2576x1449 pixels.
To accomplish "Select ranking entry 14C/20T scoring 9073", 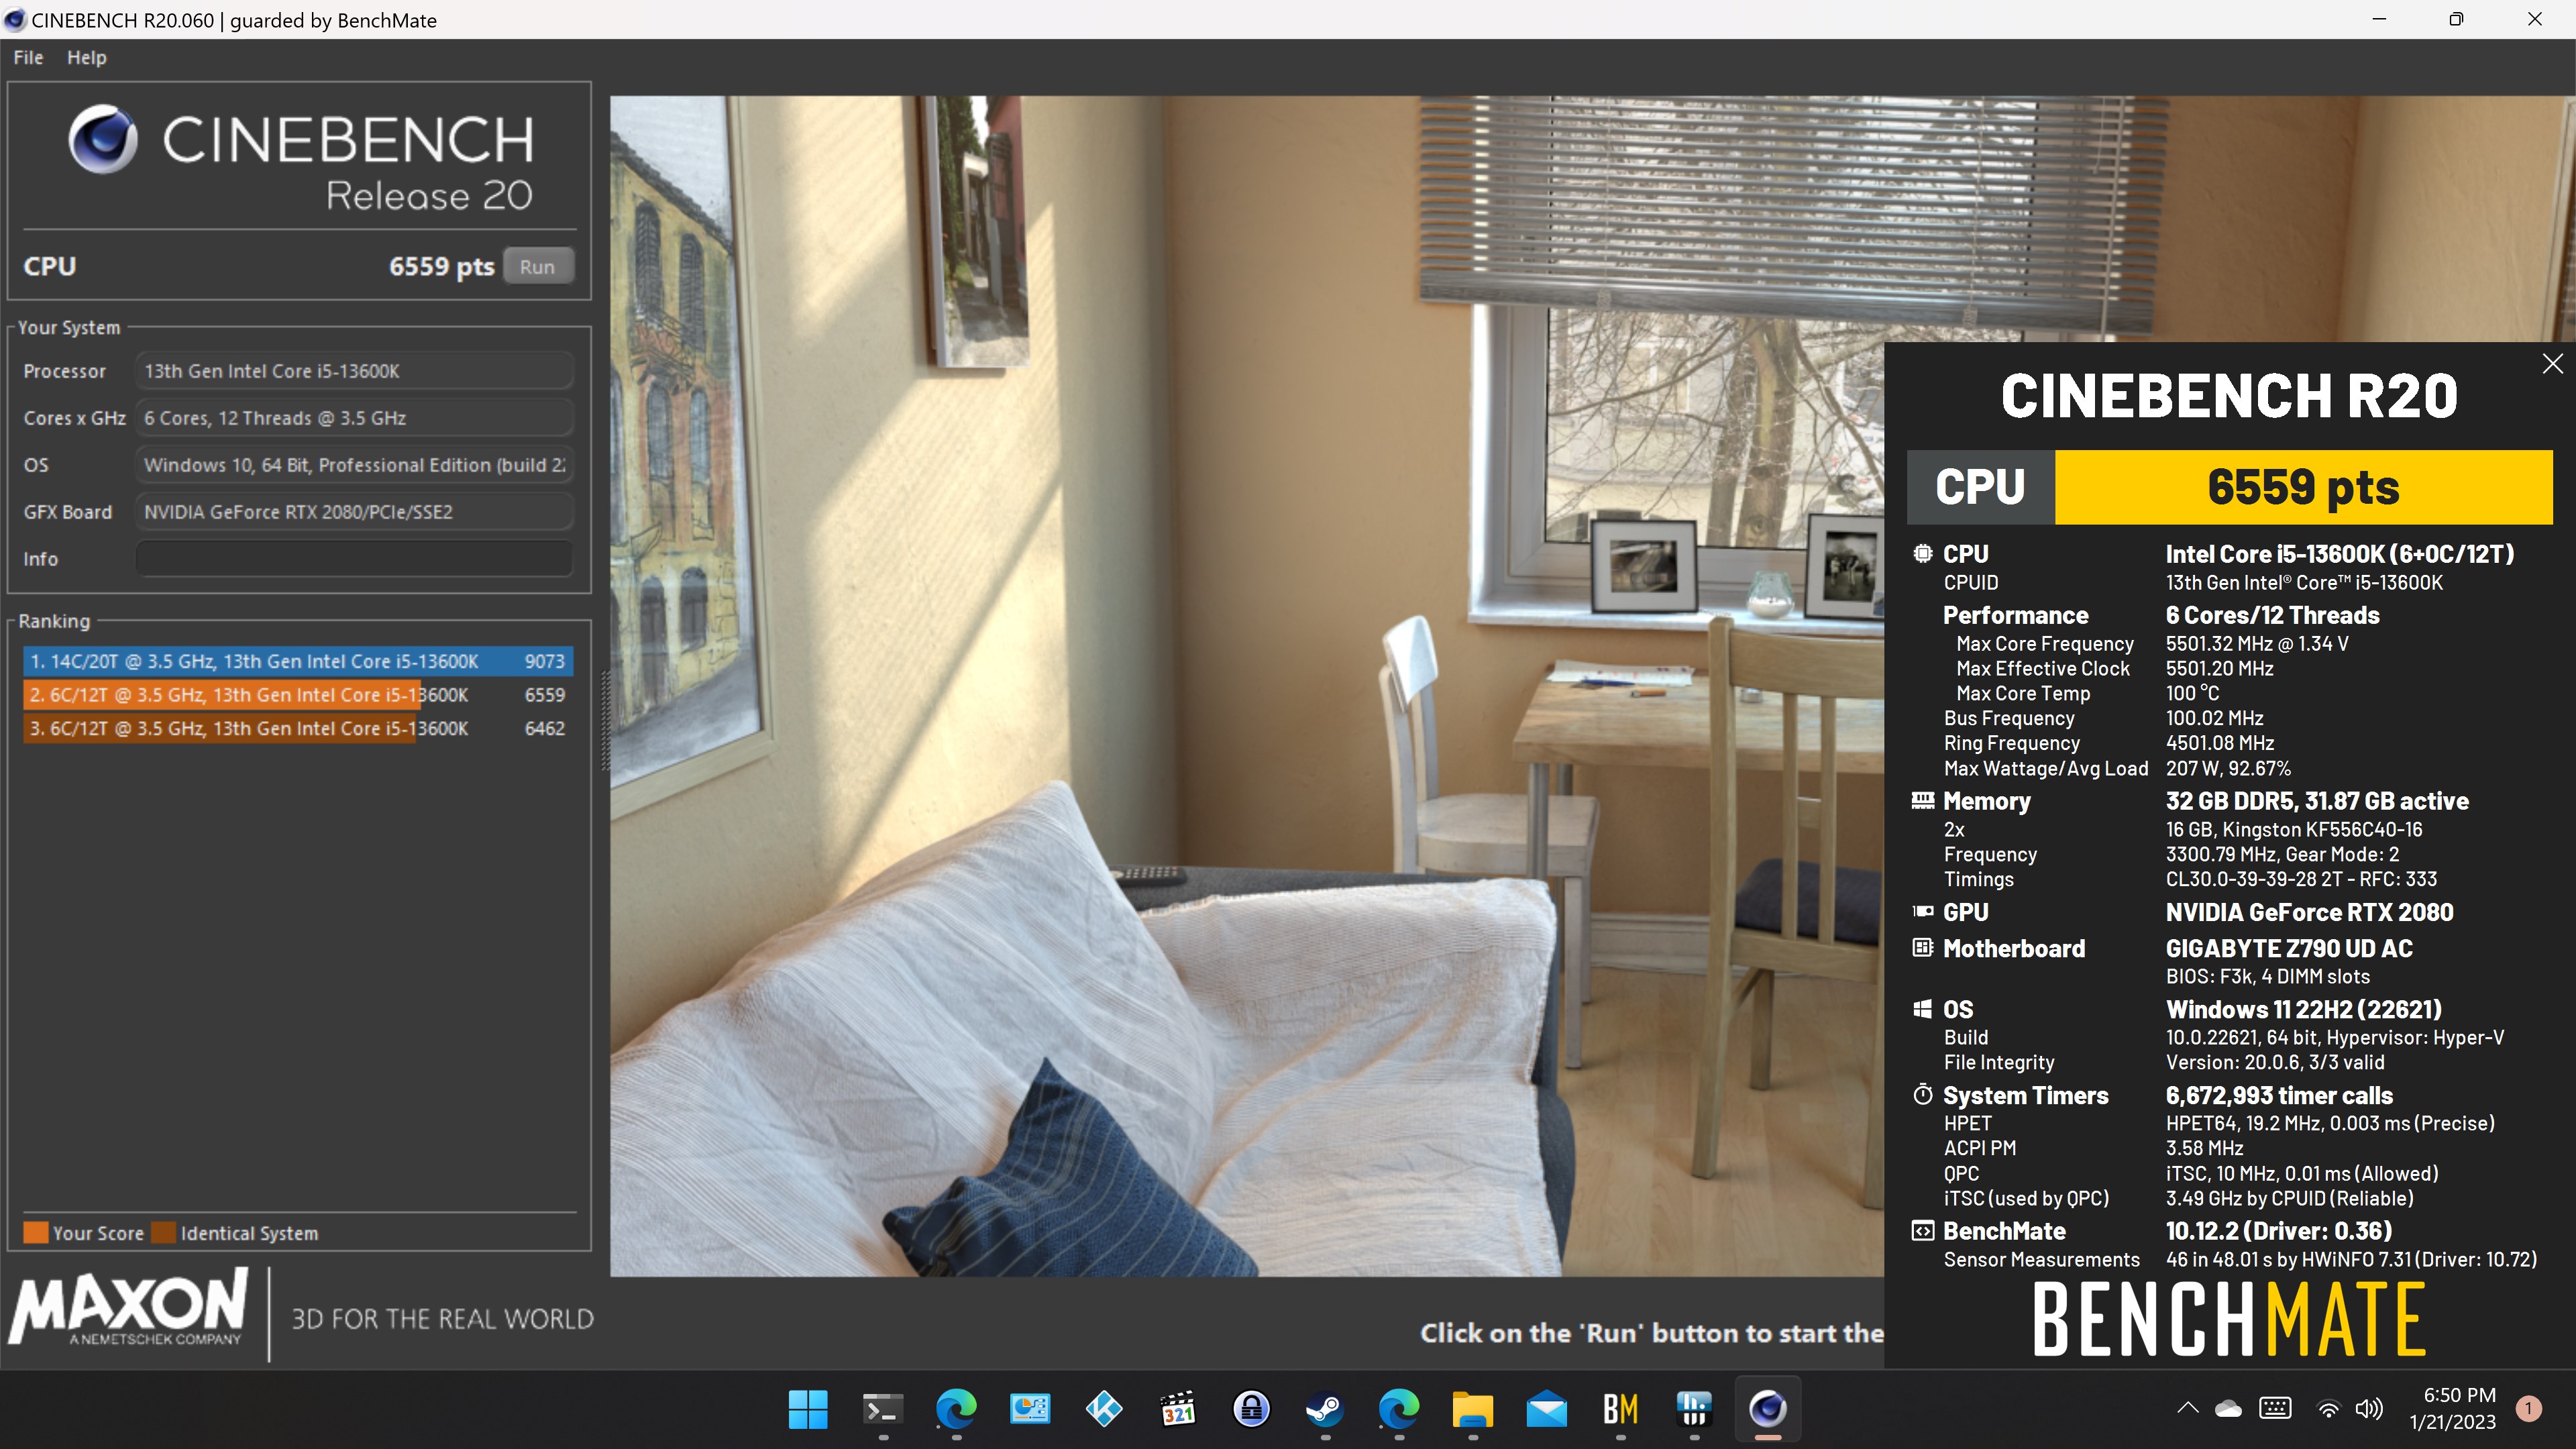I will 298,661.
